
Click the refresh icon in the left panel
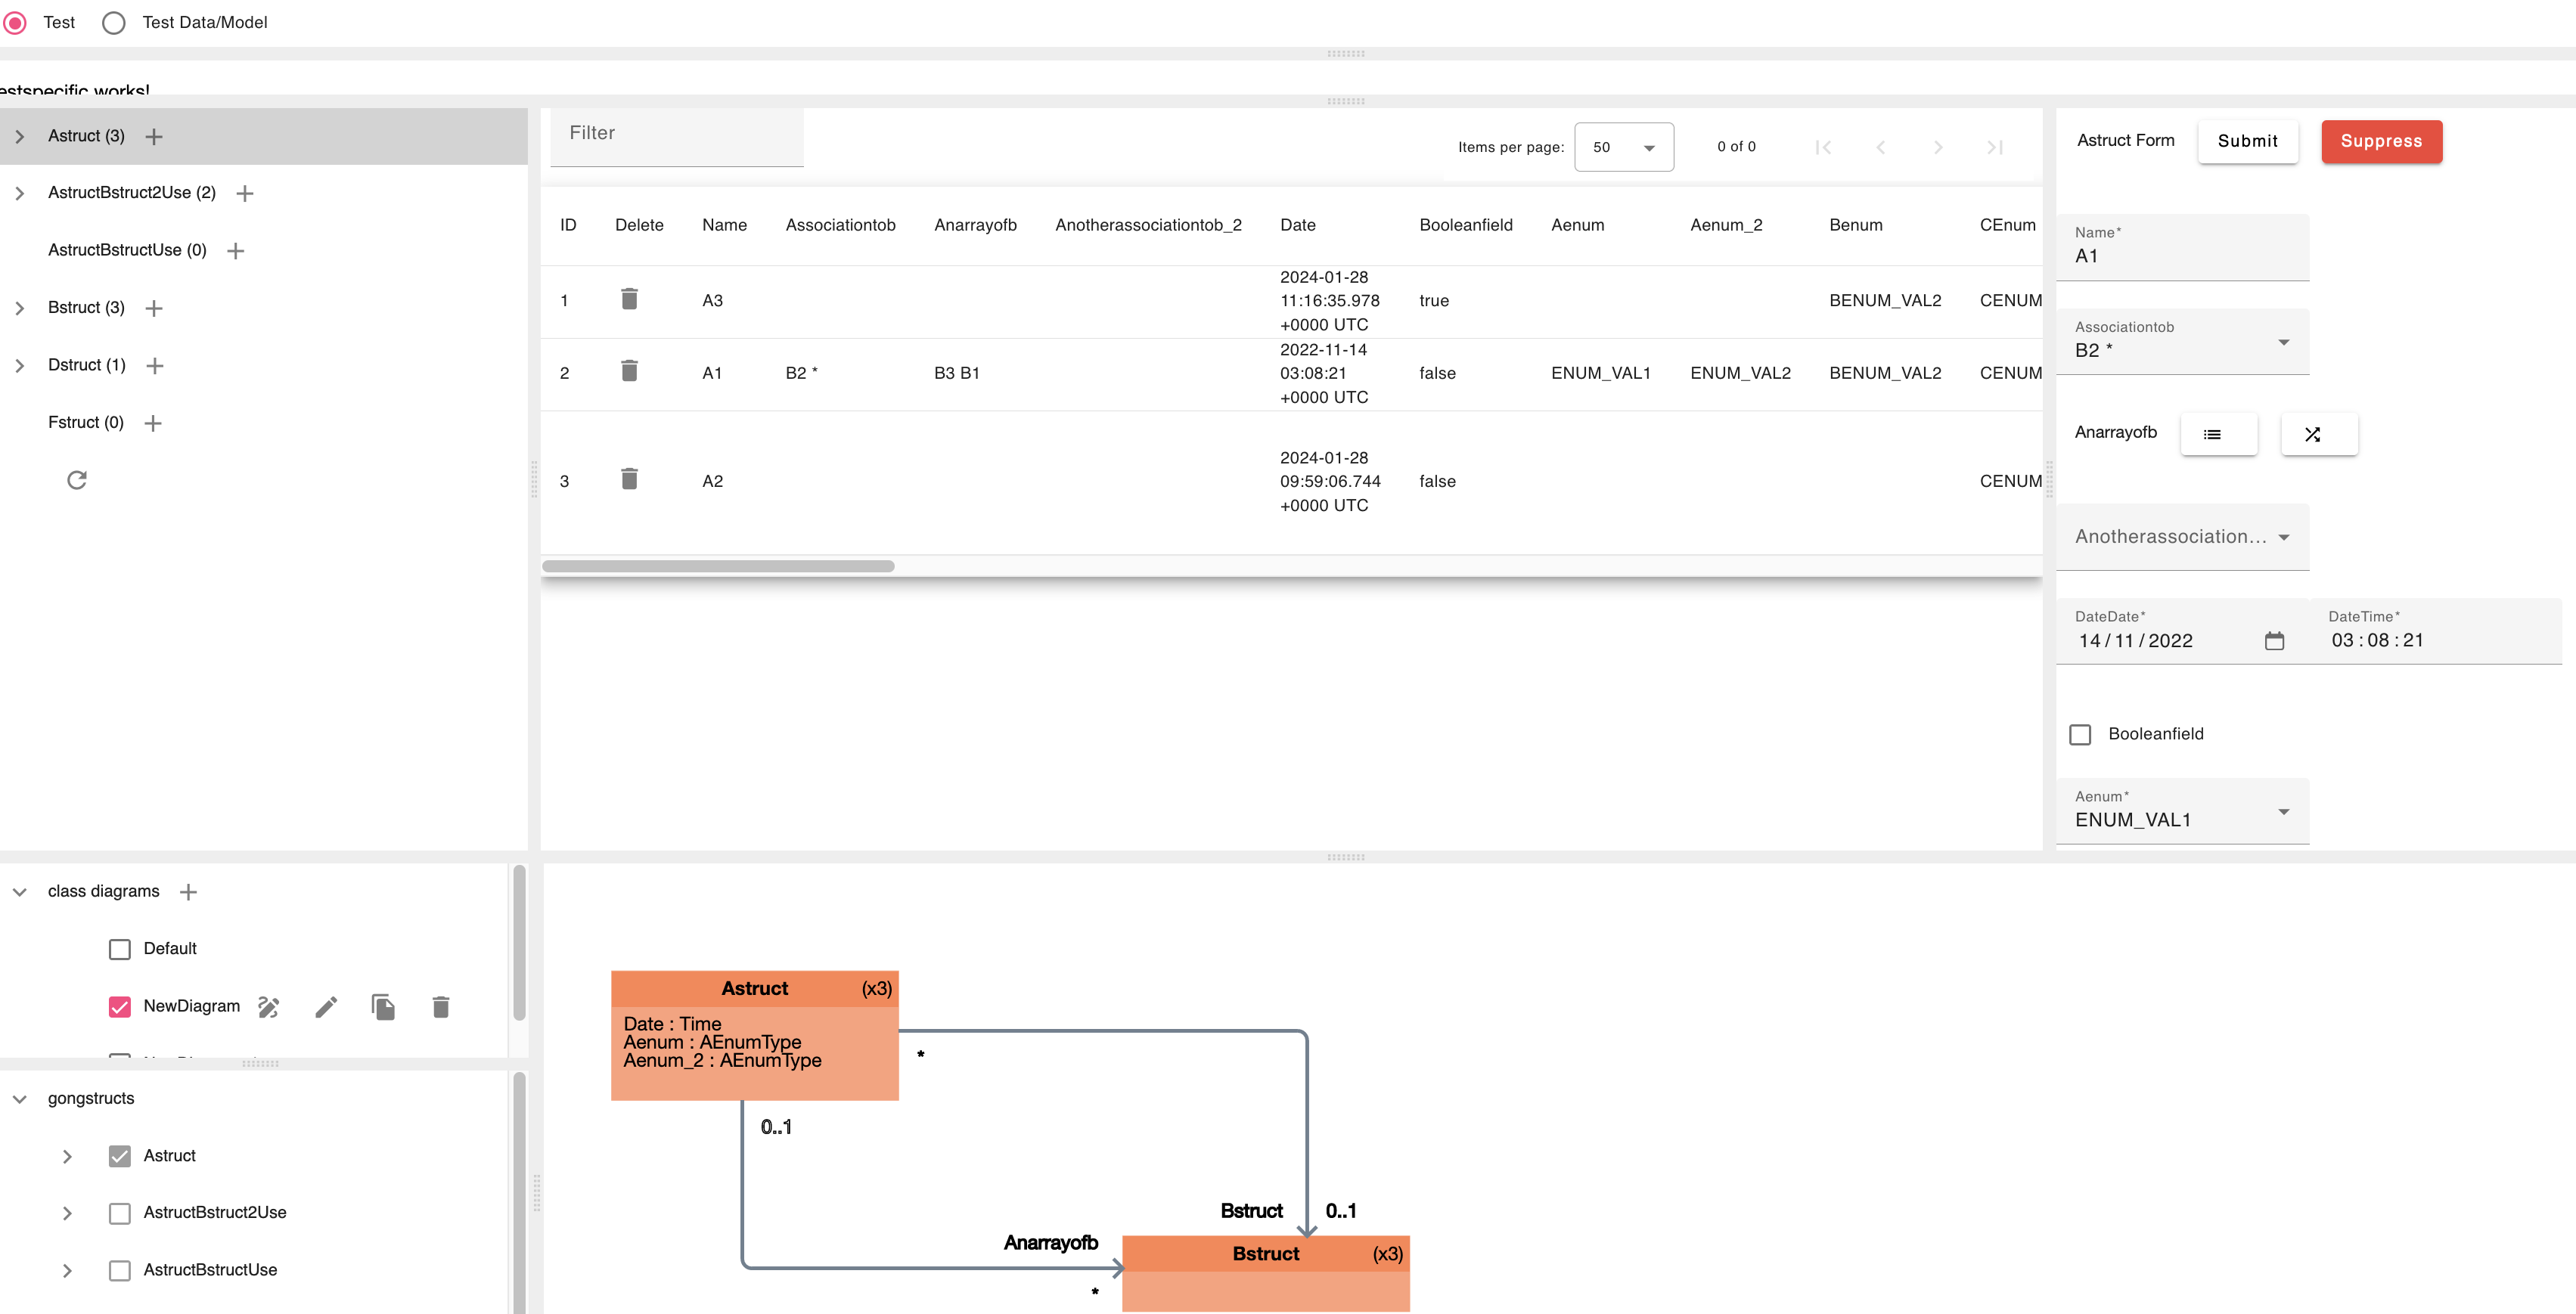(x=77, y=480)
